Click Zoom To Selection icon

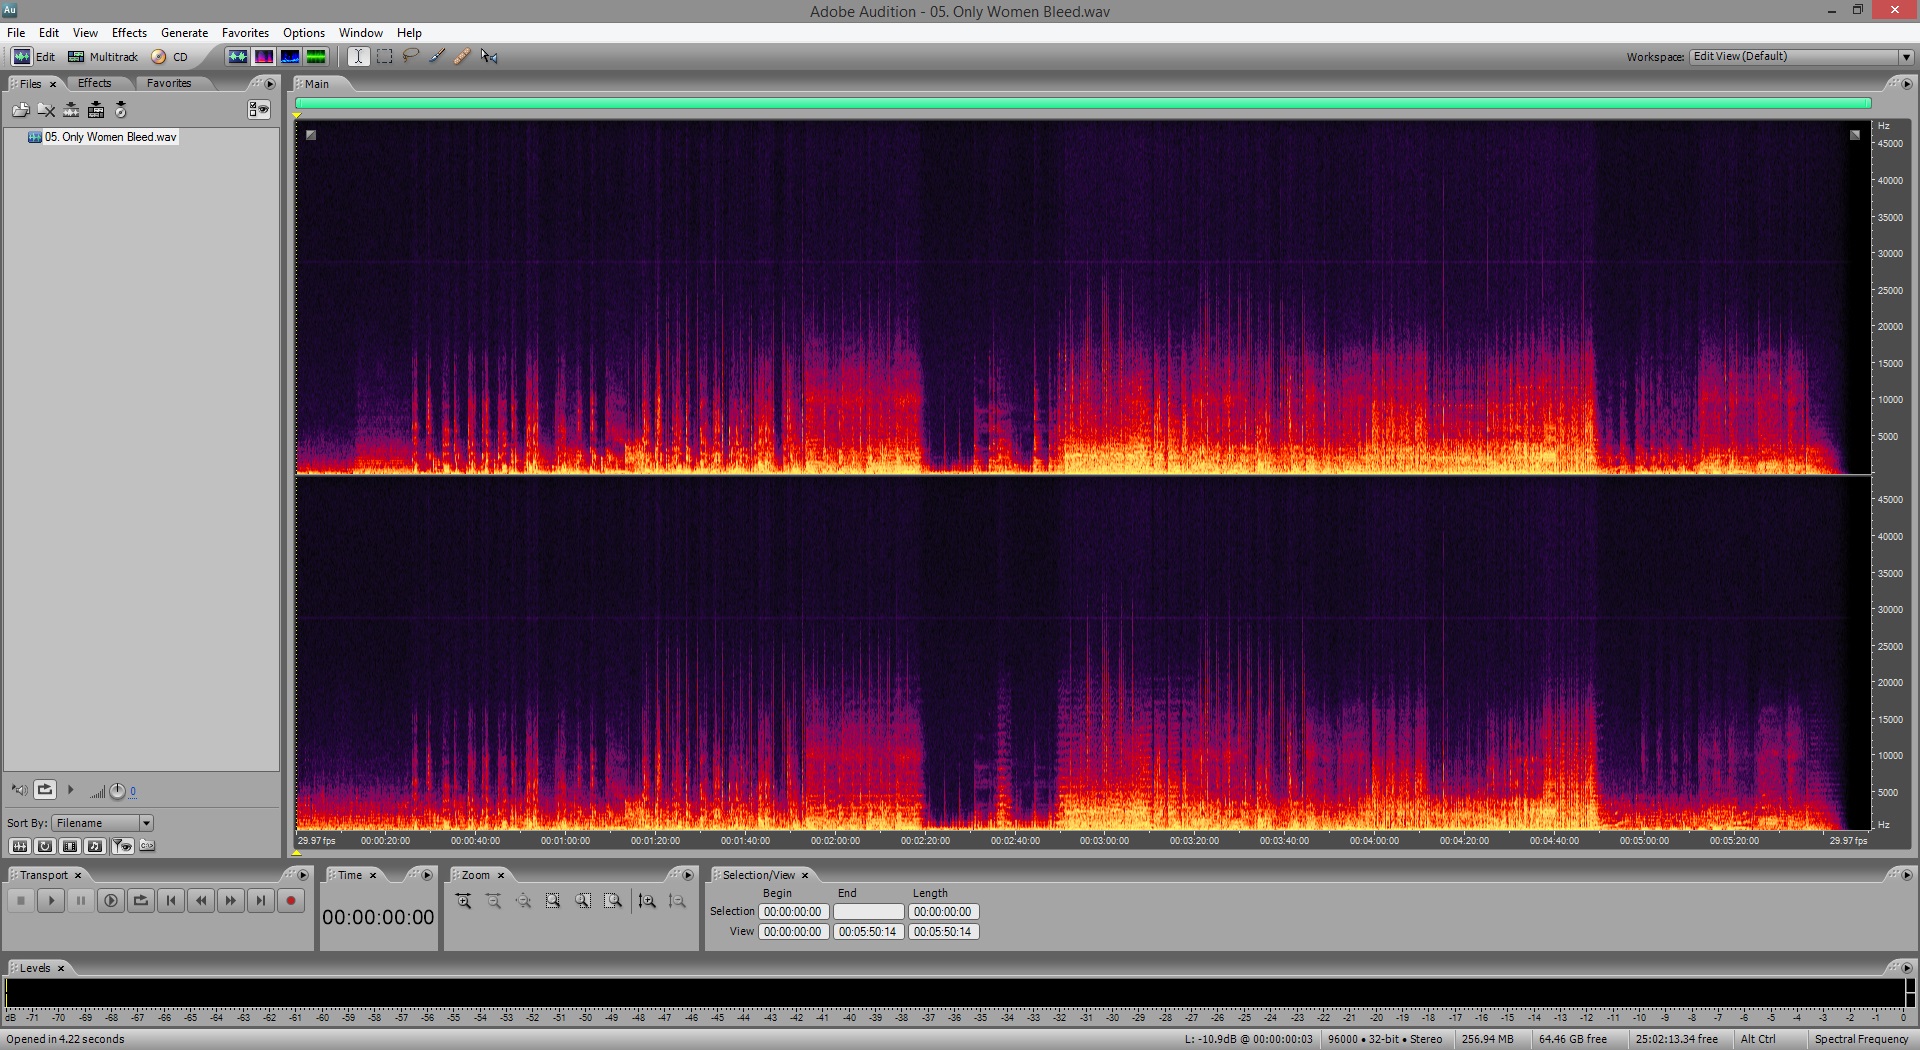(553, 901)
